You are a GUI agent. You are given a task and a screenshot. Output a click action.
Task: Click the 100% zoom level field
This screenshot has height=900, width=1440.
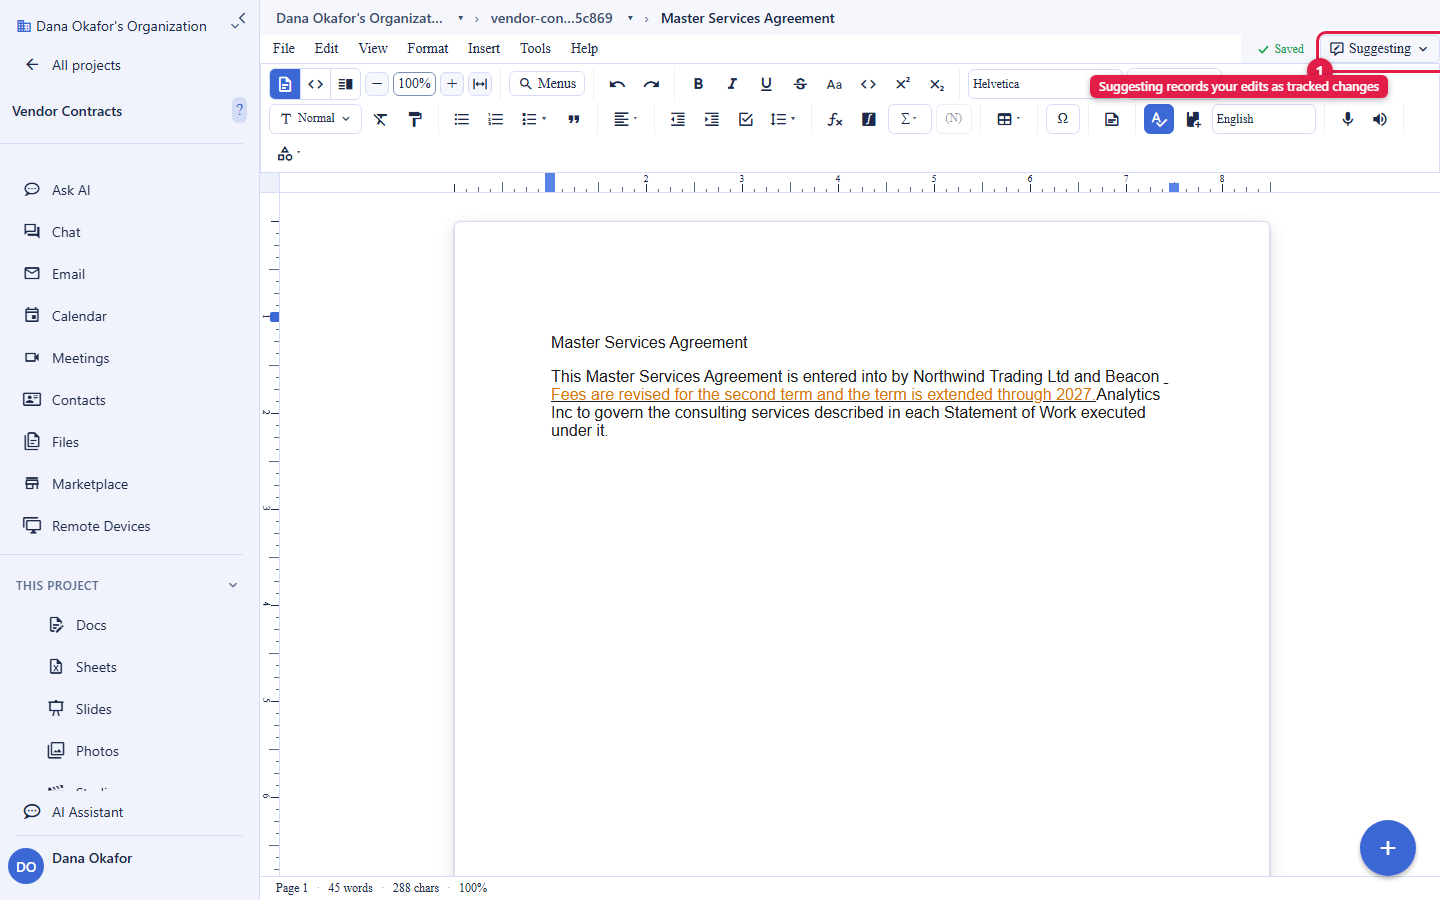(x=414, y=84)
